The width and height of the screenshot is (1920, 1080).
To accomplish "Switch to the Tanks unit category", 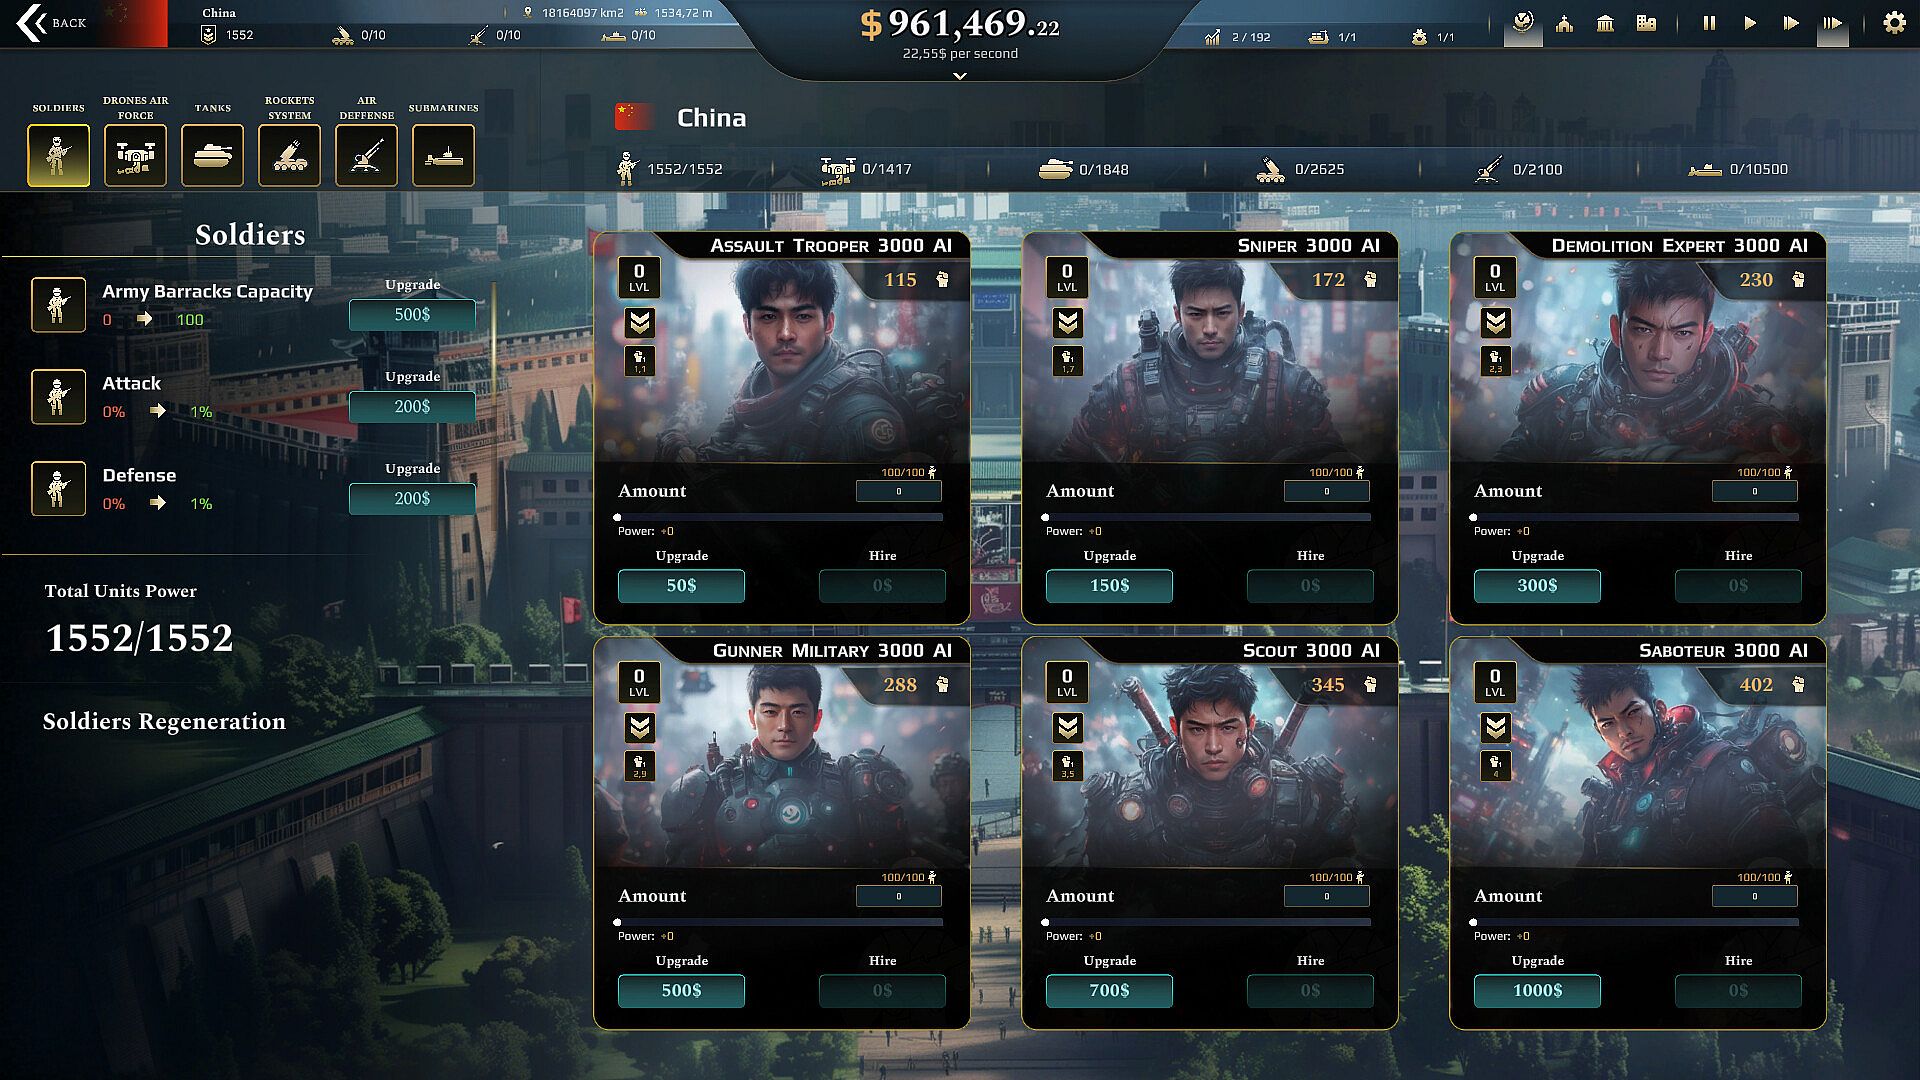I will [x=212, y=155].
